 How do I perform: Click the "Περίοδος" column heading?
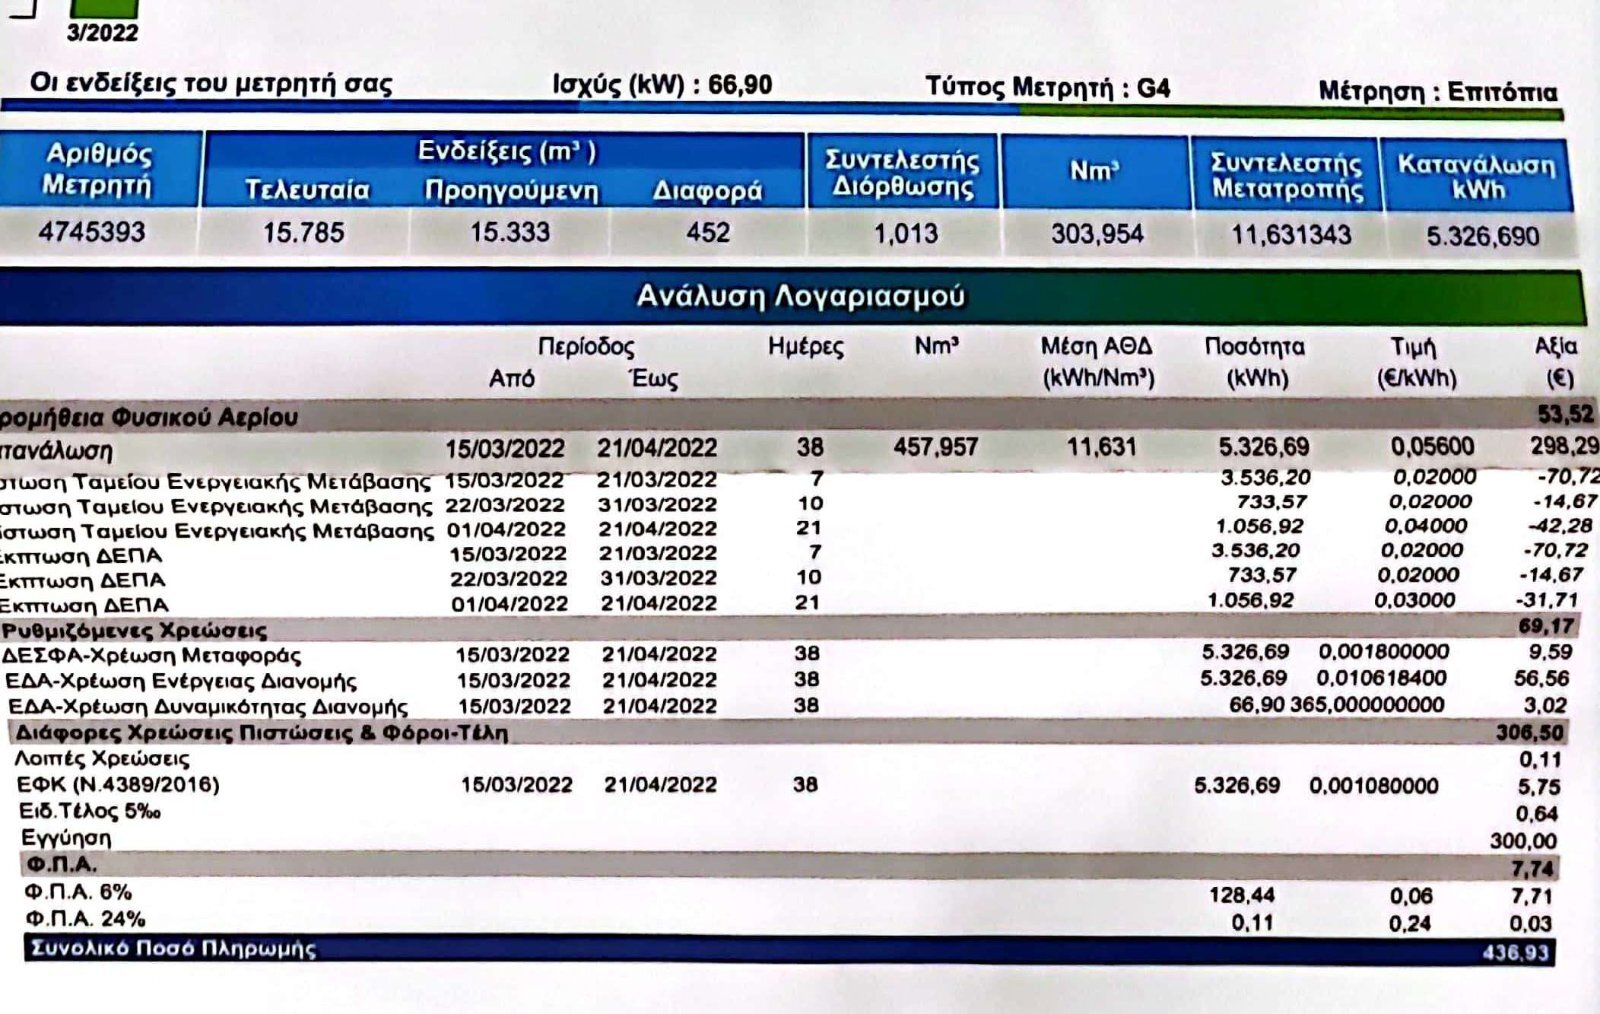point(586,347)
